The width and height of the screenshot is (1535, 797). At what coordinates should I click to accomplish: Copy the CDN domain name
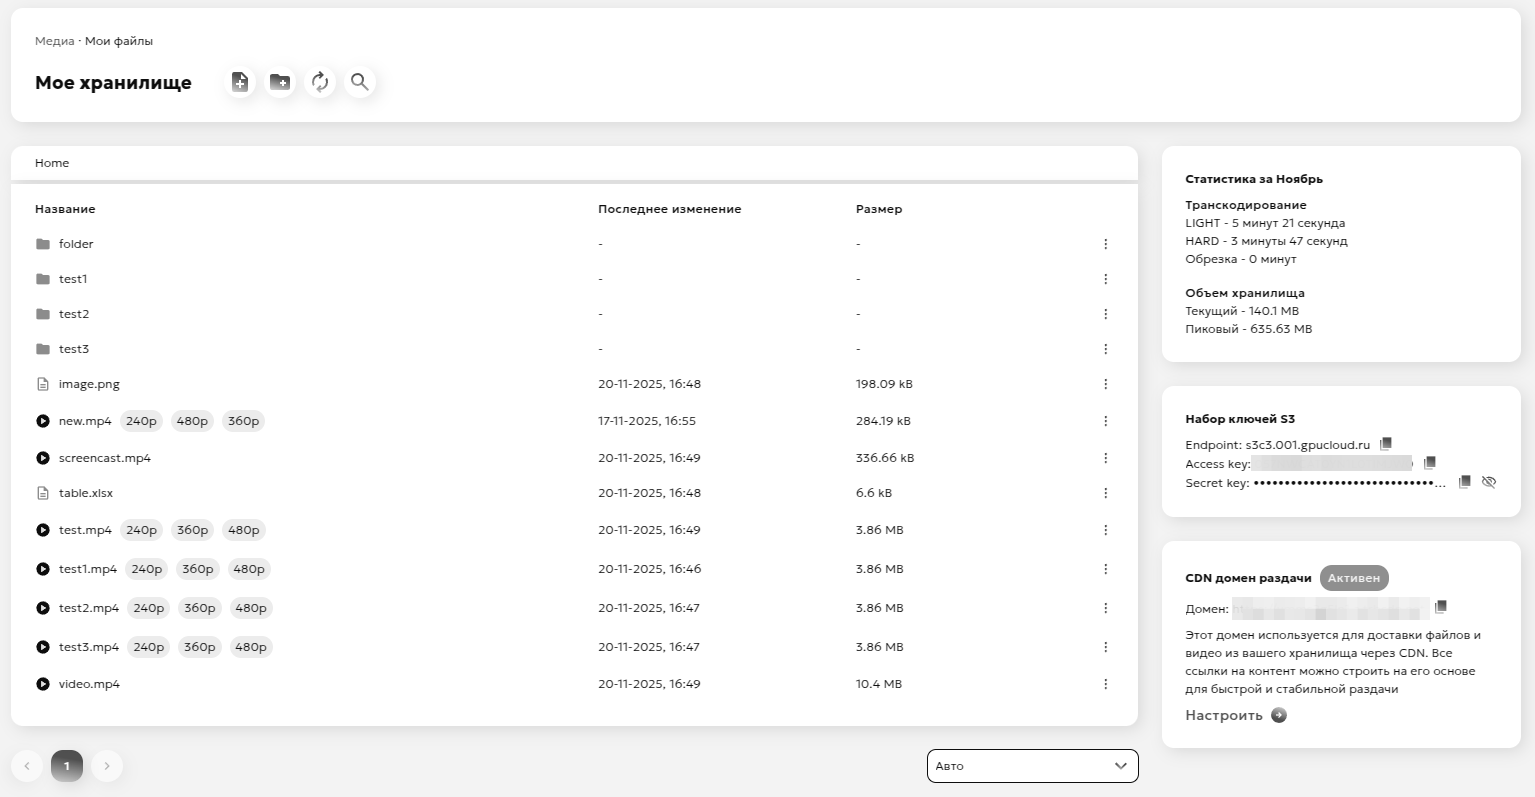1441,607
